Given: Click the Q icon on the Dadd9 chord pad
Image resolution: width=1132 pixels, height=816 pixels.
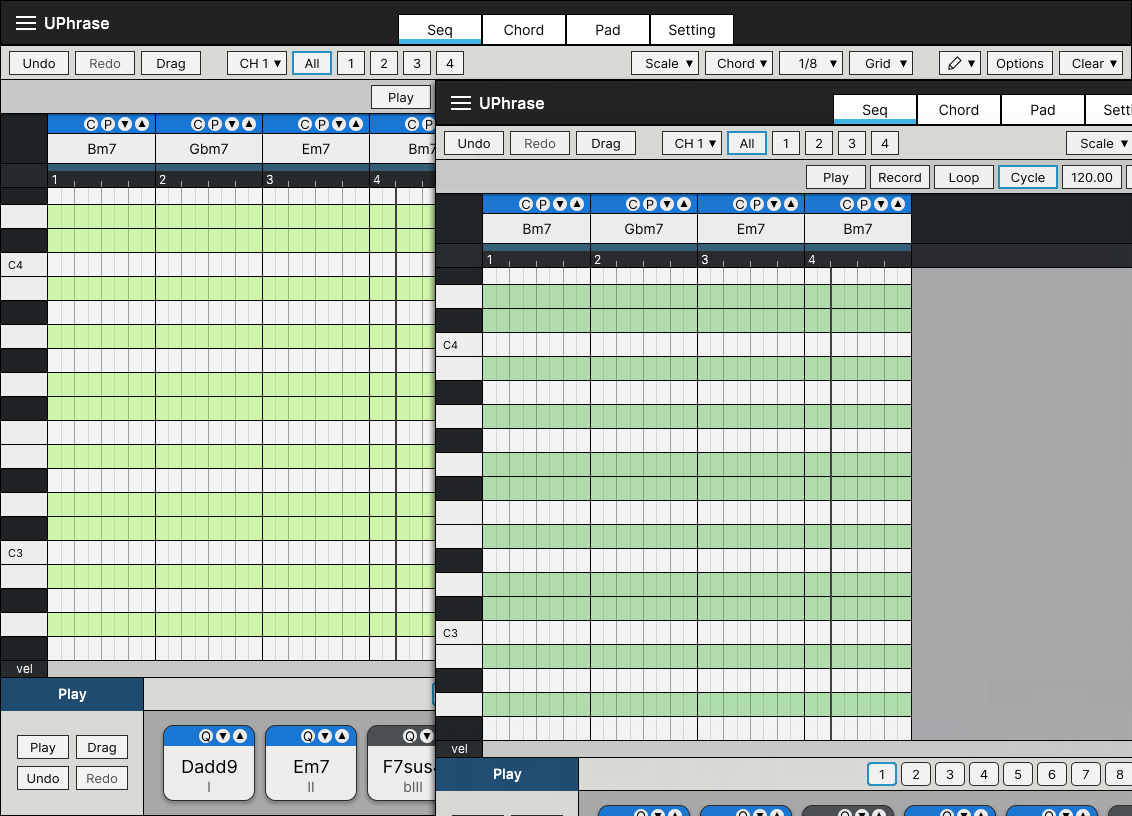Looking at the screenshot, I should click(206, 736).
